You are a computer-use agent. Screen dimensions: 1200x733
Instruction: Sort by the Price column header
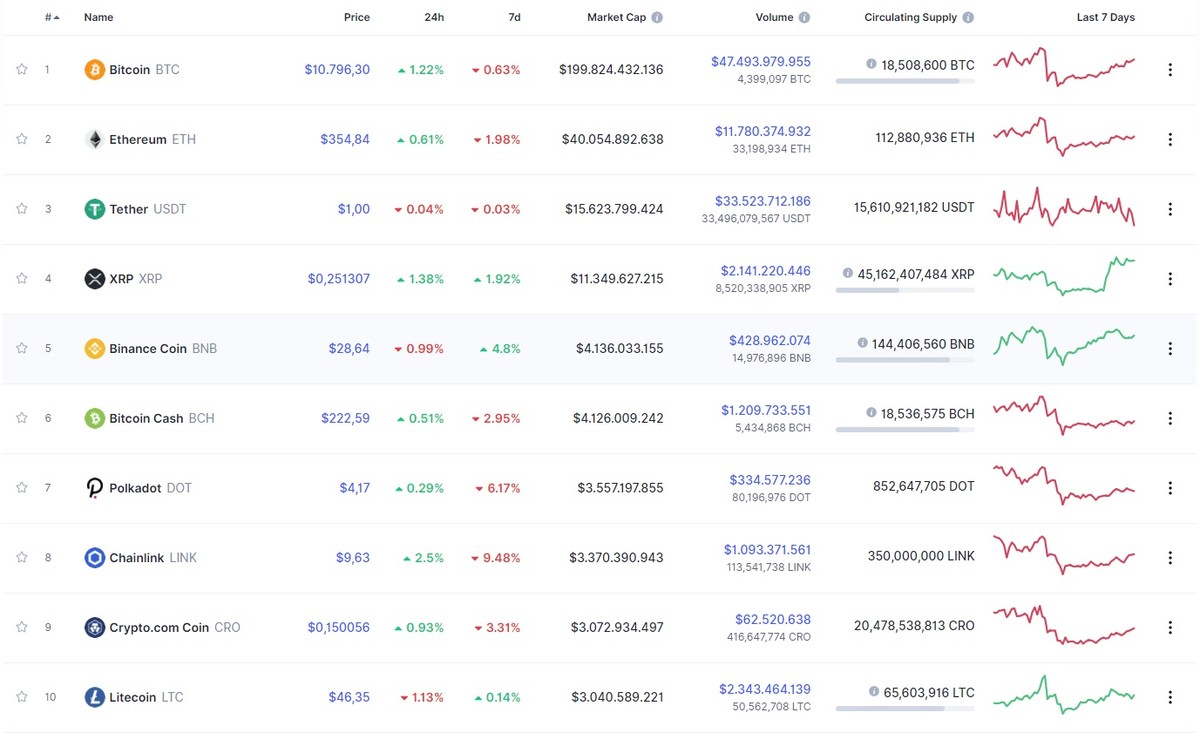pos(357,17)
